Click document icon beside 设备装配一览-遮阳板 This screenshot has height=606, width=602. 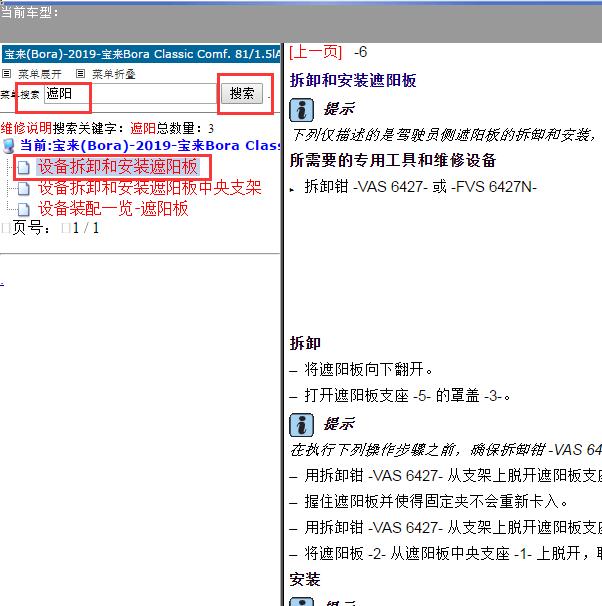tap(24, 209)
